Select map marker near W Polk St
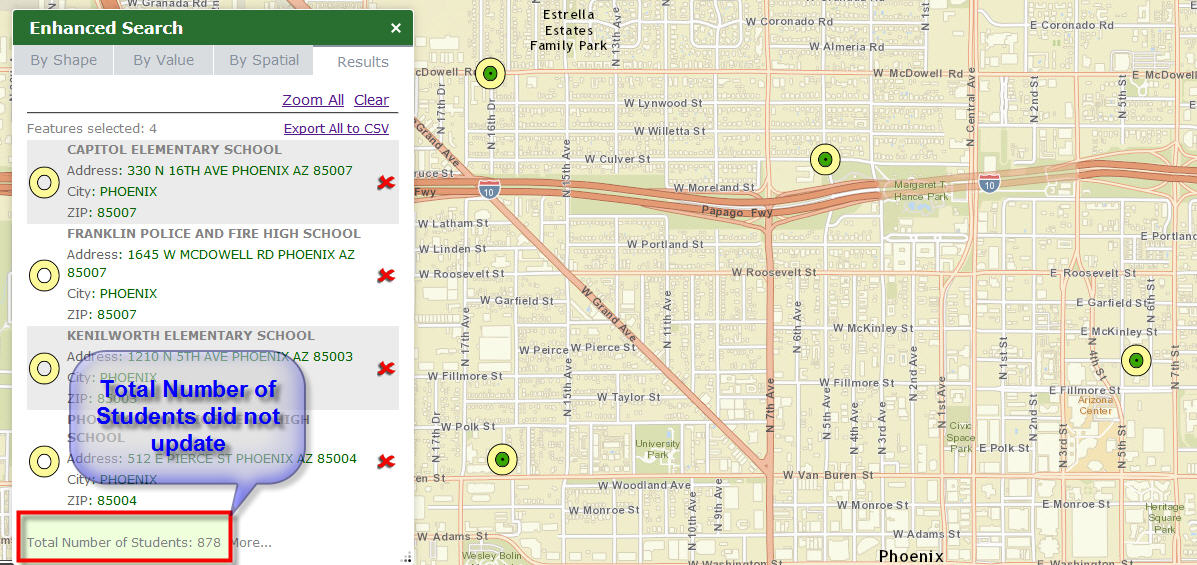Viewport: 1197px width, 565px height. coord(502,459)
